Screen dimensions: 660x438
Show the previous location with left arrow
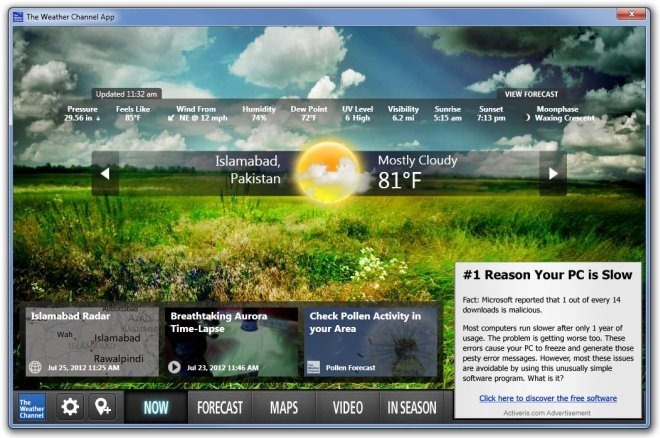(x=105, y=173)
